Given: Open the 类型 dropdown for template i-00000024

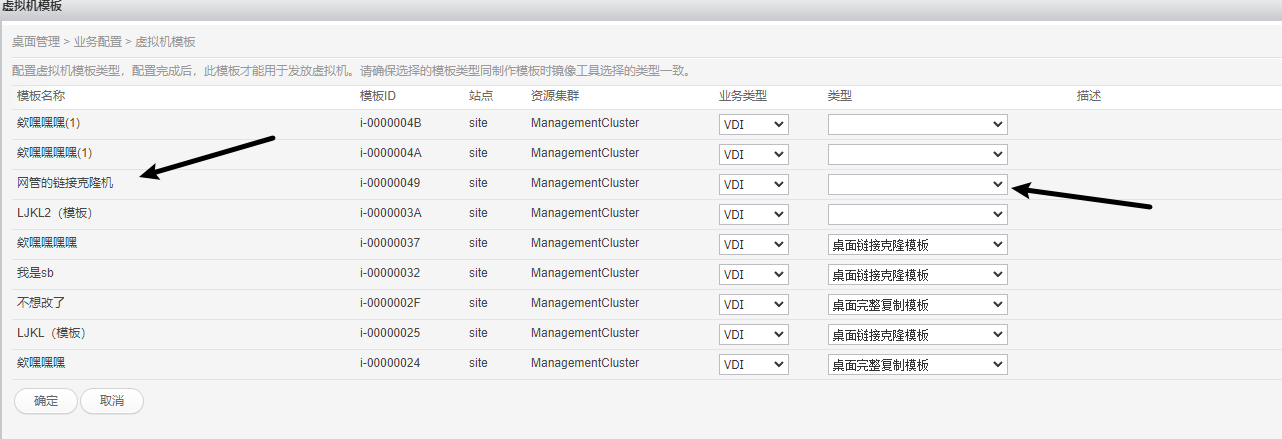Looking at the screenshot, I should click(917, 364).
